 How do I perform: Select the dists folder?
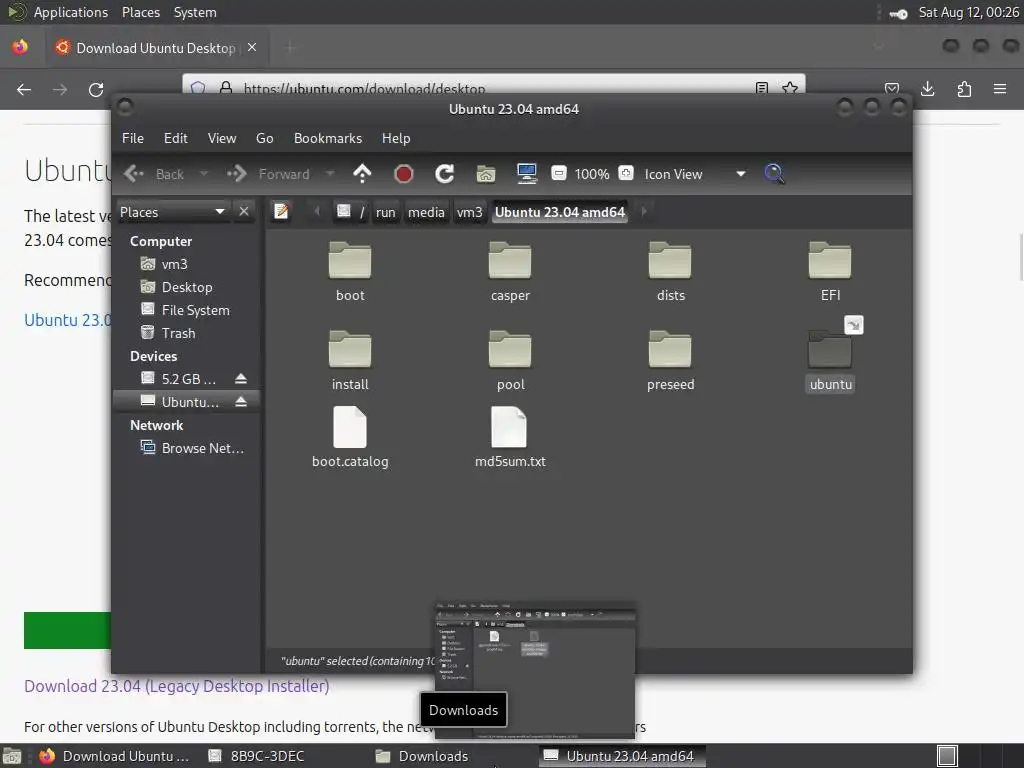(x=670, y=272)
